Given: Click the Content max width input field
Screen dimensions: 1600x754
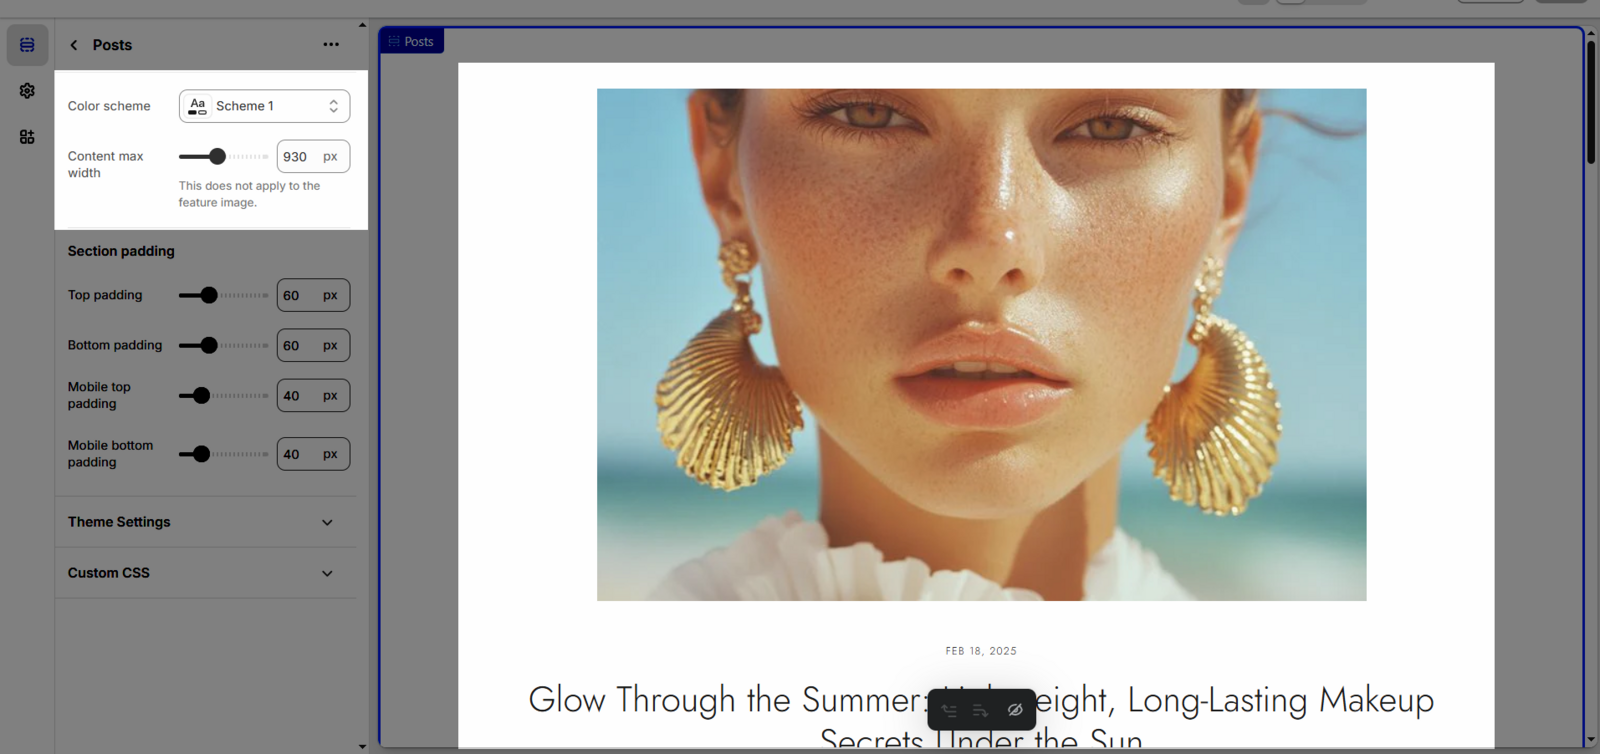Looking at the screenshot, I should click(x=298, y=157).
